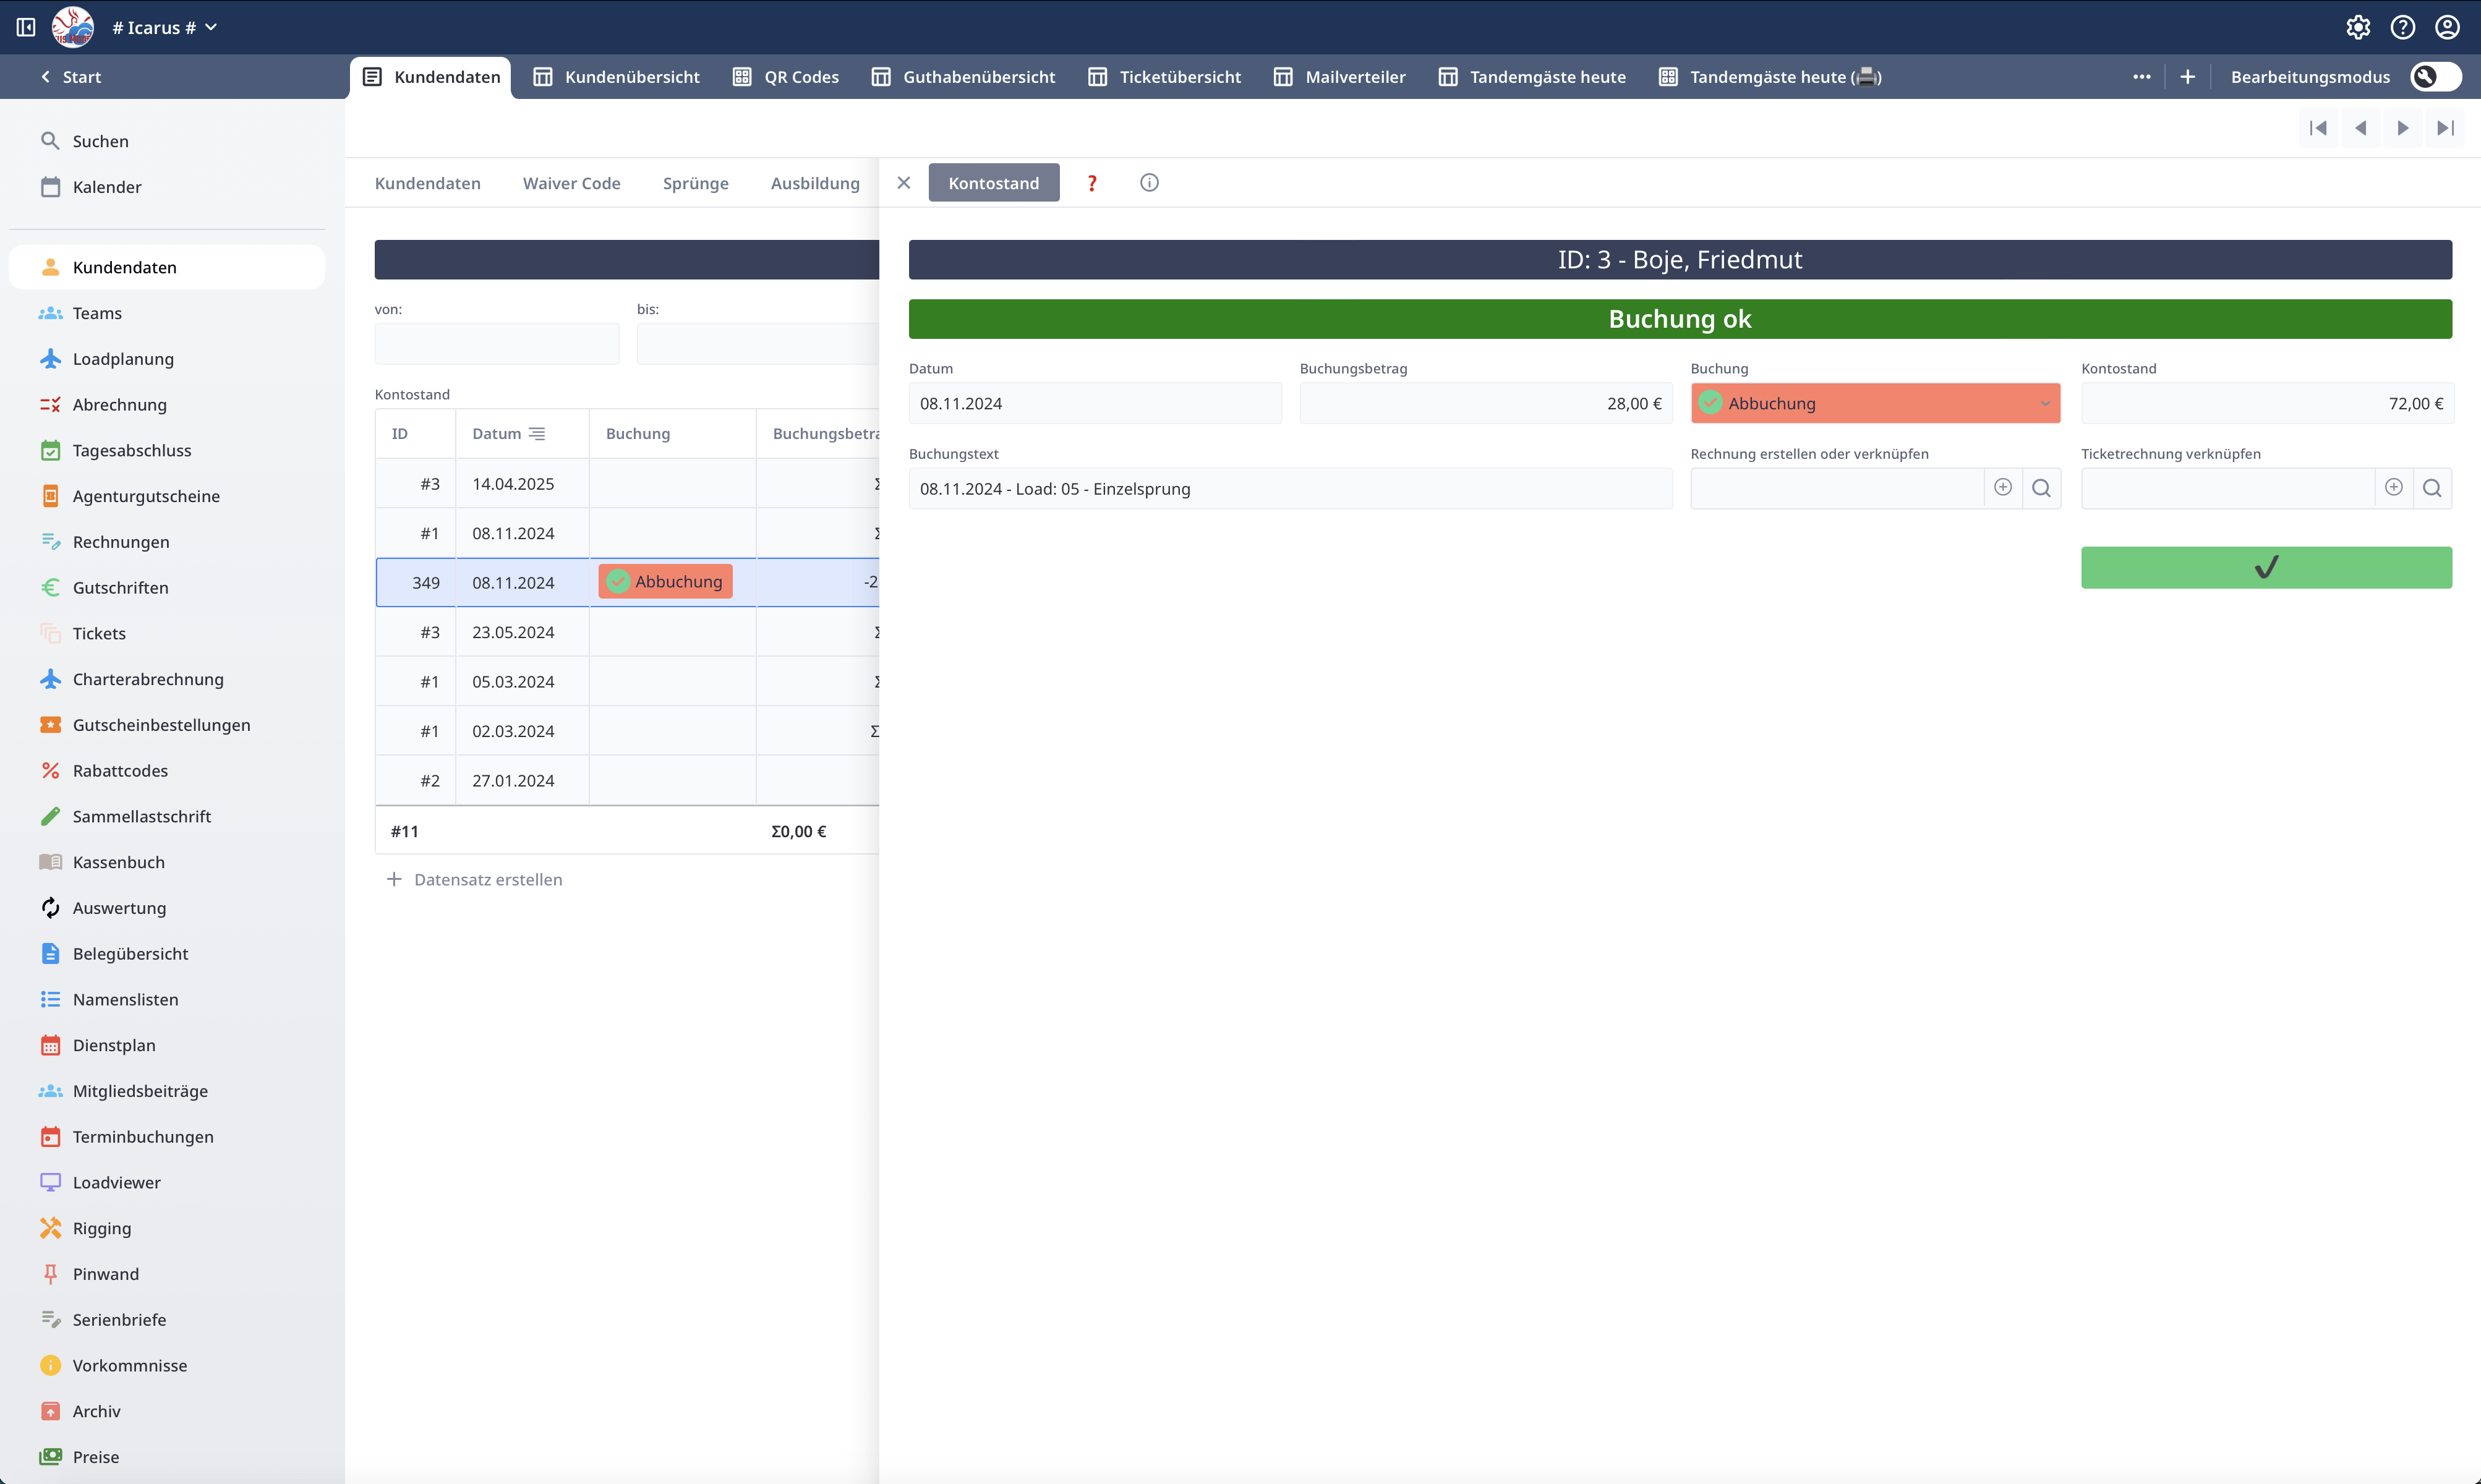
Task: Open the more tabs ellipsis menu
Action: 2141,77
